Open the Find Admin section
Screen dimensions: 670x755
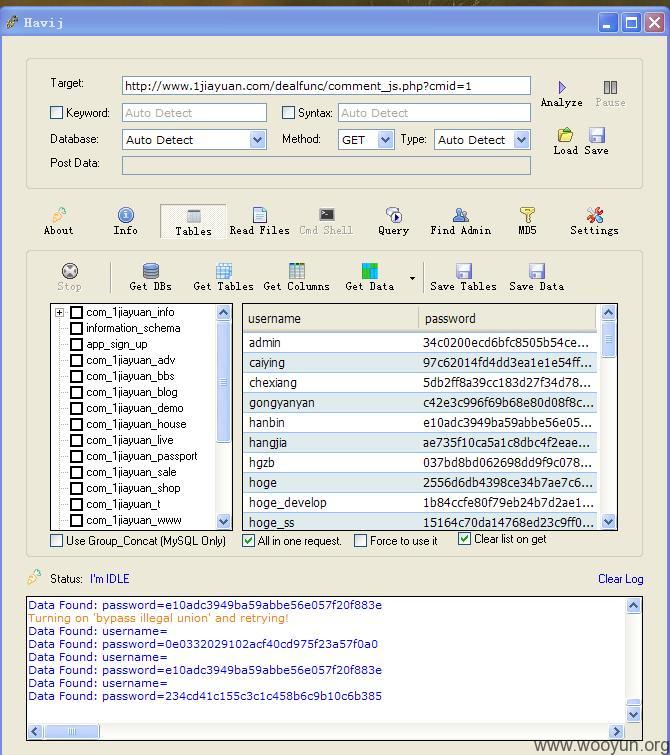click(460, 221)
